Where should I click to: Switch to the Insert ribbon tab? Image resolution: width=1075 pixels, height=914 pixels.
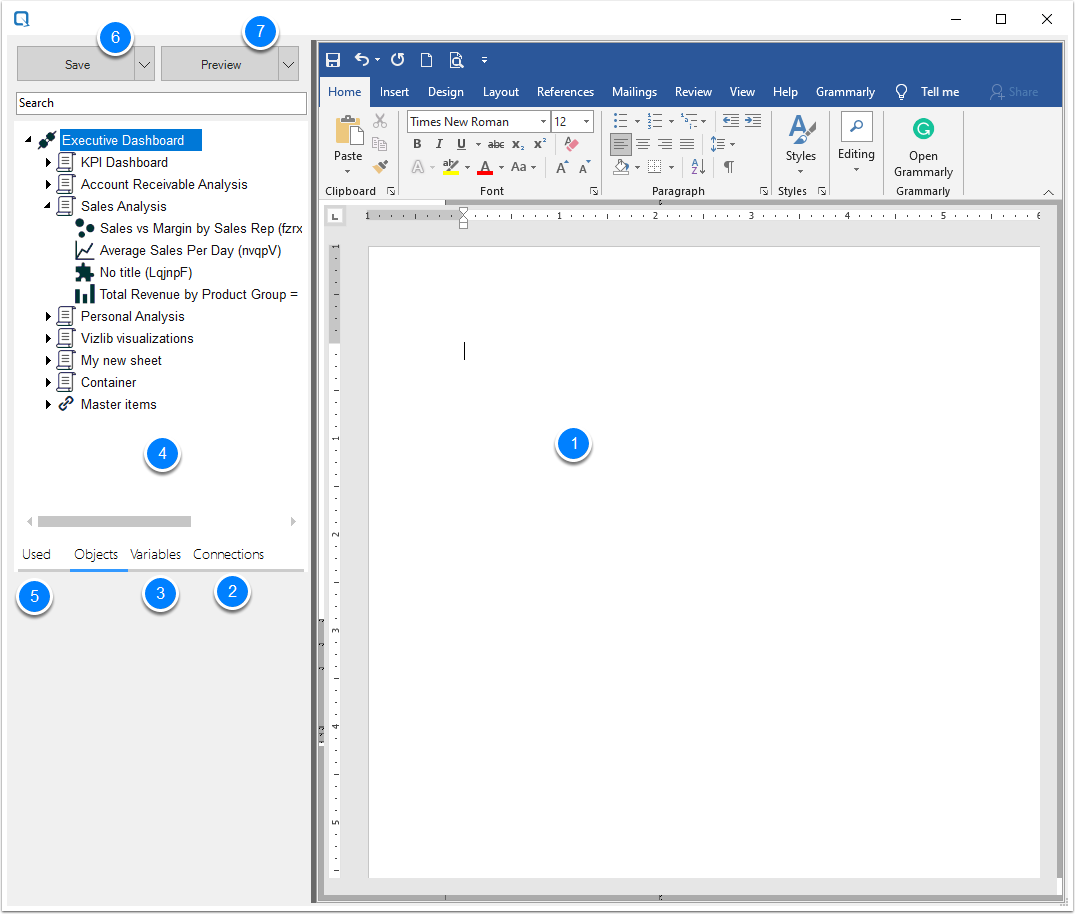(394, 91)
